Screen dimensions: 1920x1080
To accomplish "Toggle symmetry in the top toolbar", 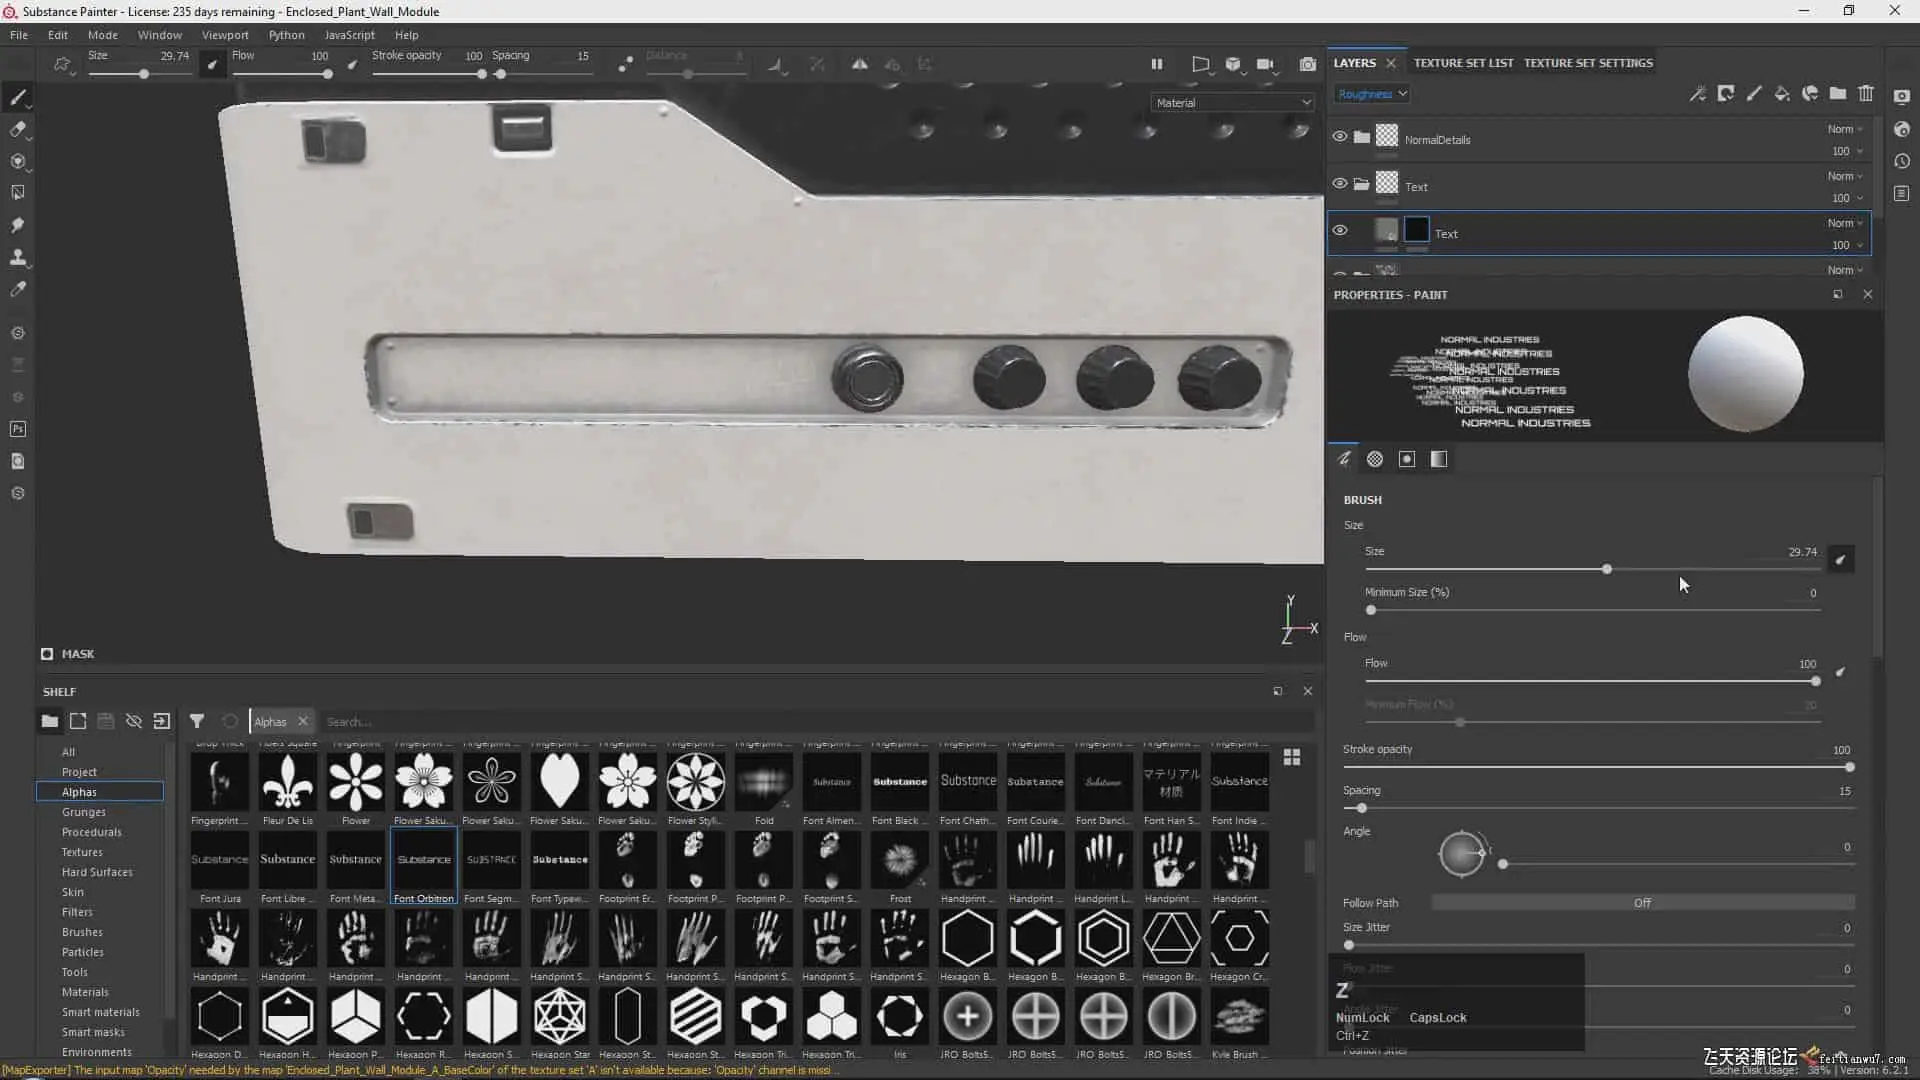I will [x=859, y=64].
